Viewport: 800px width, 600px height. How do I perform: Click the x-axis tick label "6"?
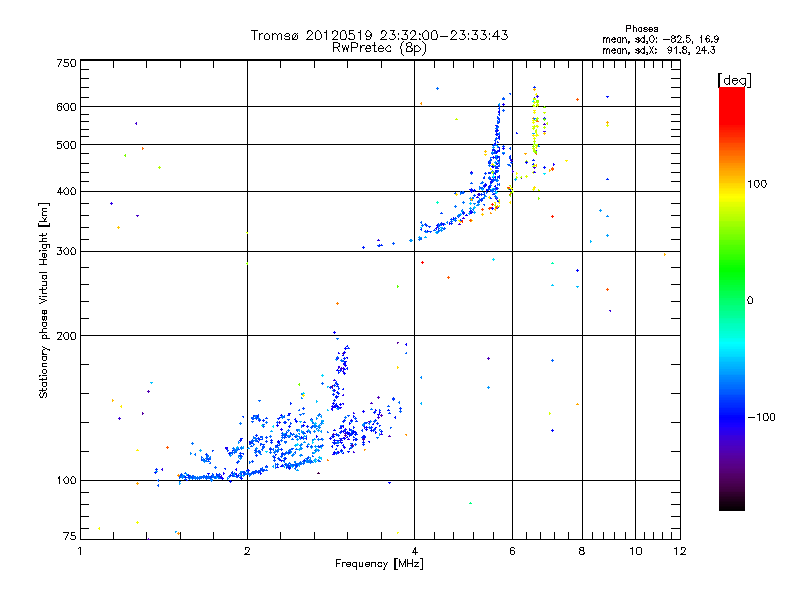point(512,551)
